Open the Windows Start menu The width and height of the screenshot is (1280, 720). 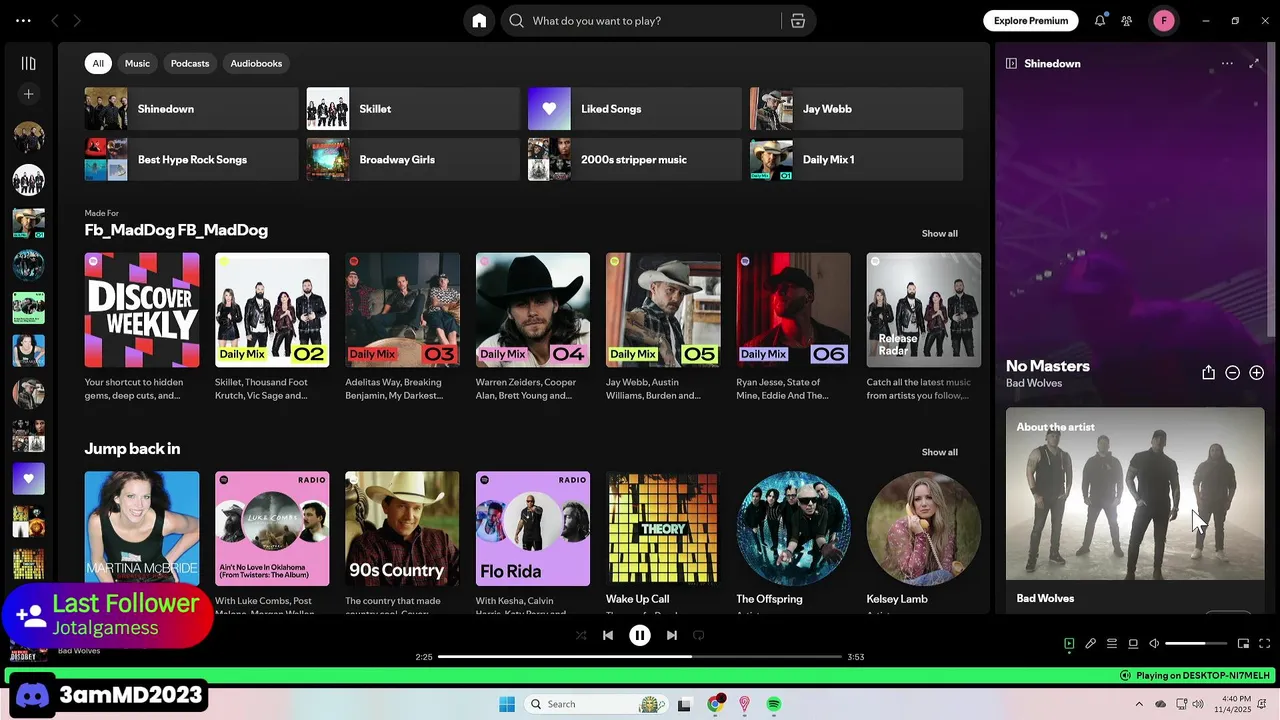click(x=507, y=704)
